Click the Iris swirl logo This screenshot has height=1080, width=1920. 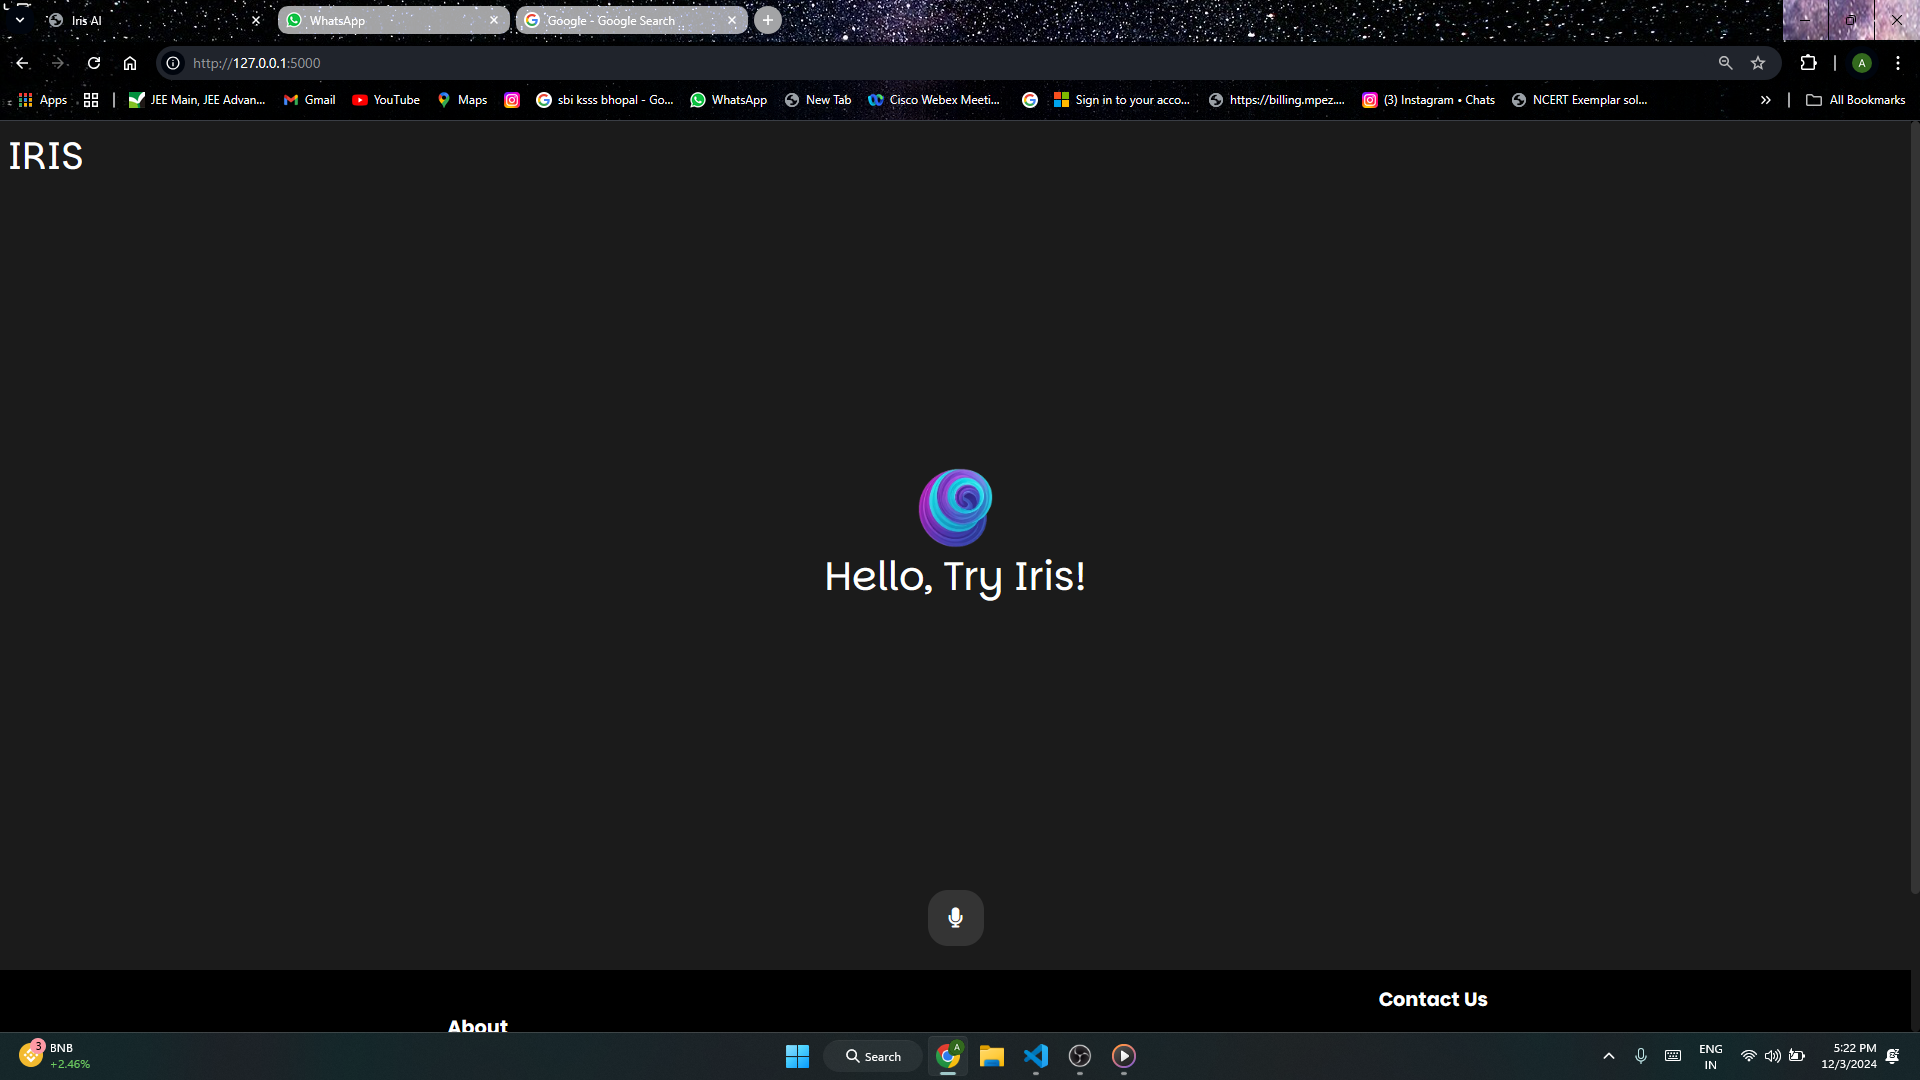955,507
